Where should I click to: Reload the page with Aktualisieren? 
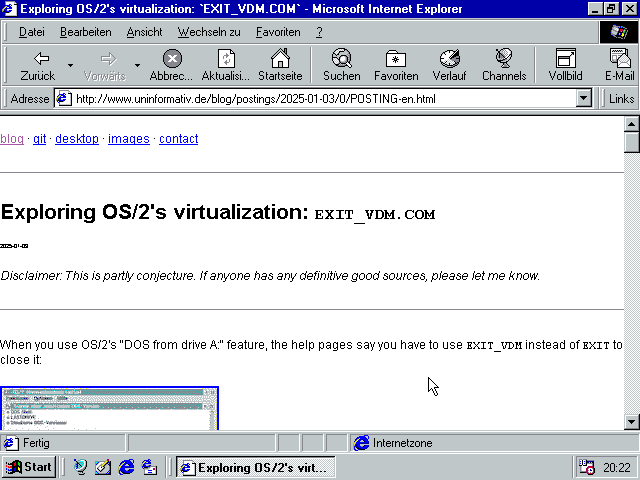pyautogui.click(x=226, y=65)
